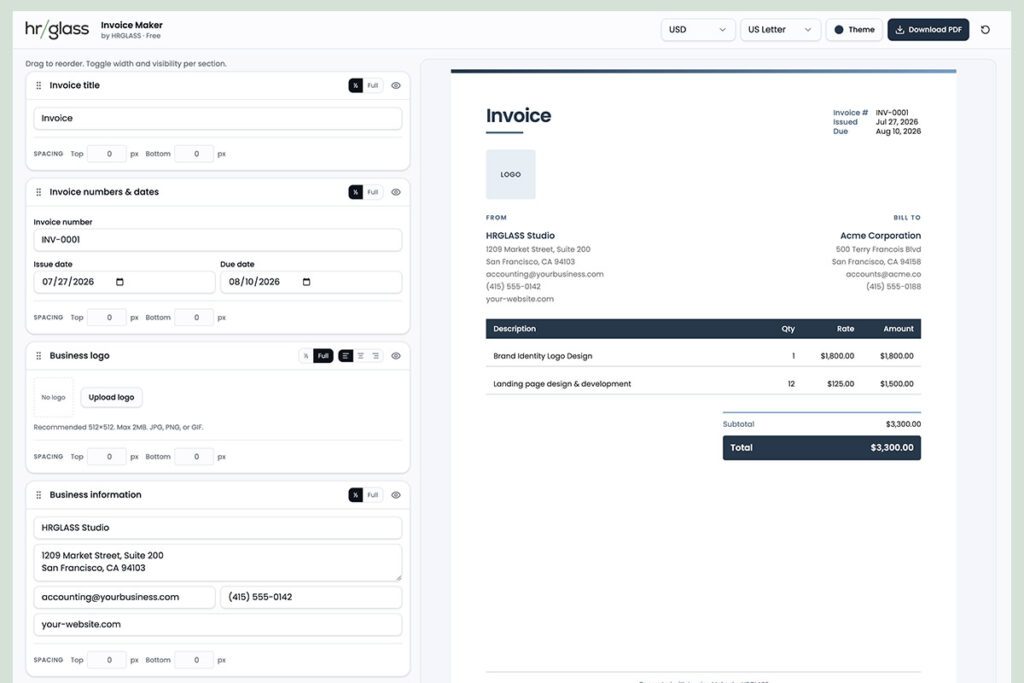The height and width of the screenshot is (683, 1024).
Task: Set Business information width to half
Action: (x=355, y=495)
